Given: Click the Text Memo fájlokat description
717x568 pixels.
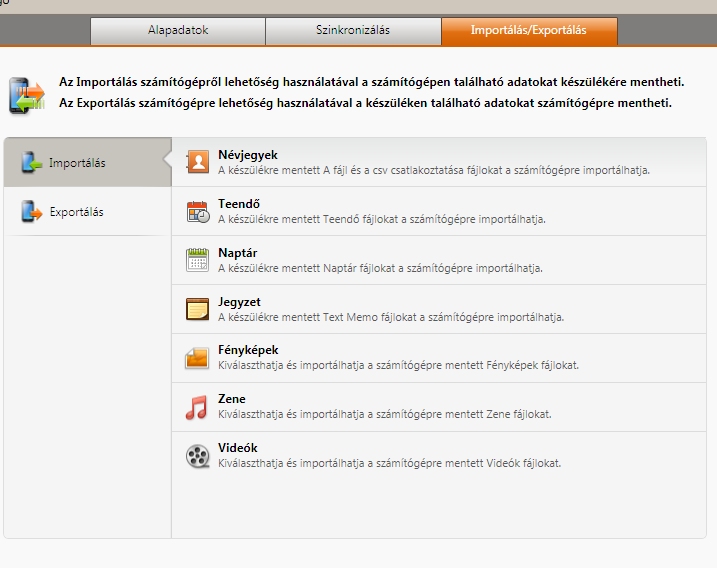Looking at the screenshot, I should [x=391, y=317].
